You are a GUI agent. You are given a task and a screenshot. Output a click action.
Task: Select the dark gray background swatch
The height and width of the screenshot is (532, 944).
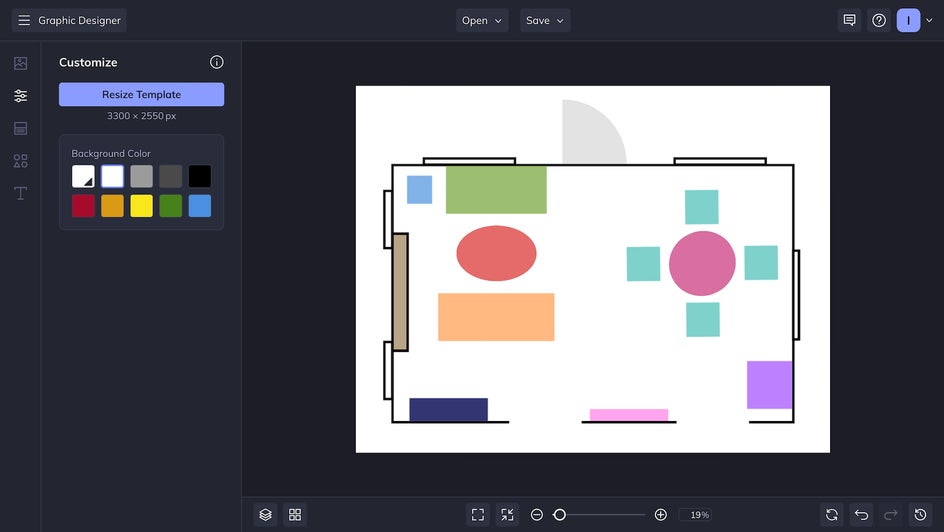pyautogui.click(x=171, y=176)
